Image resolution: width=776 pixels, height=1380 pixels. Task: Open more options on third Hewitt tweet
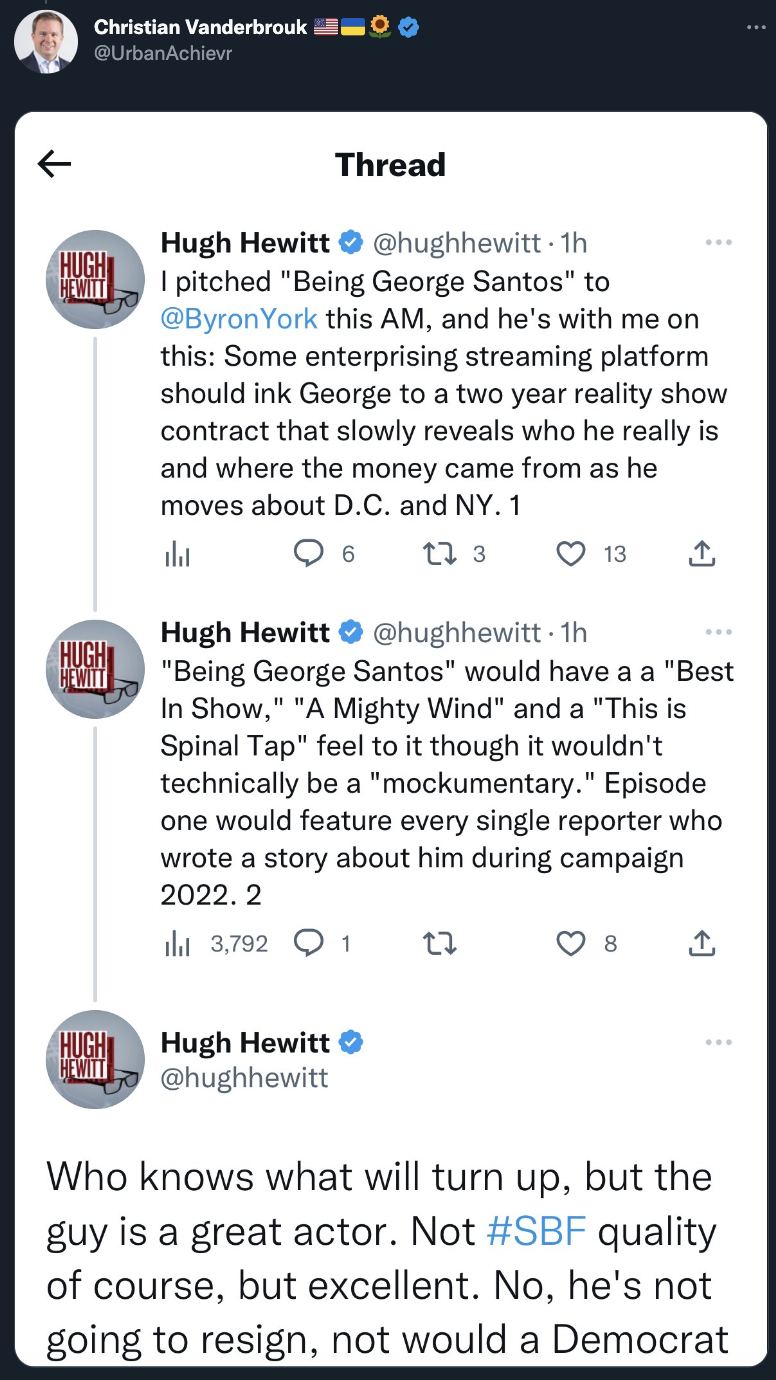coord(718,1042)
